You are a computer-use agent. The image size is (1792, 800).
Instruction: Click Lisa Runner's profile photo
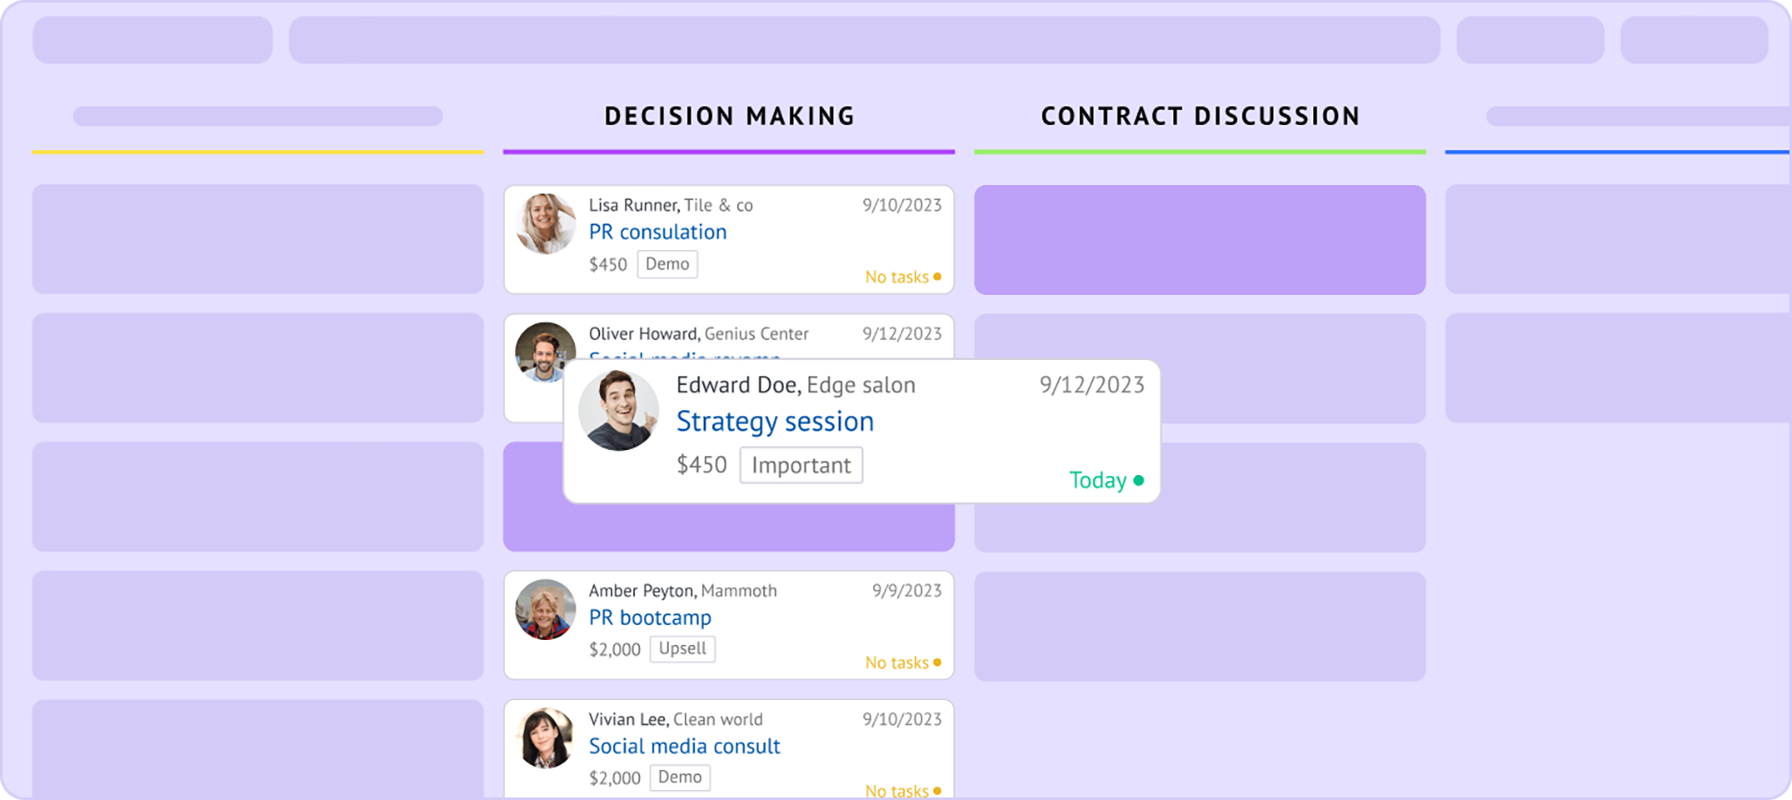pyautogui.click(x=545, y=224)
